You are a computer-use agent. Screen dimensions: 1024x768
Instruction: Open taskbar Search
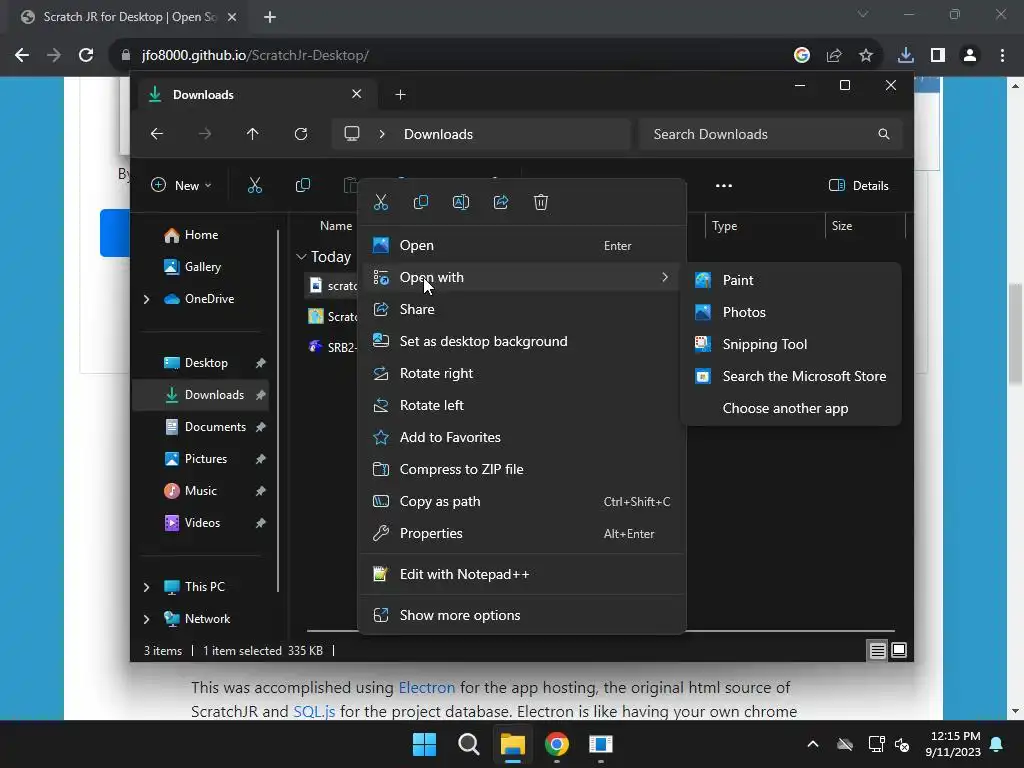469,744
